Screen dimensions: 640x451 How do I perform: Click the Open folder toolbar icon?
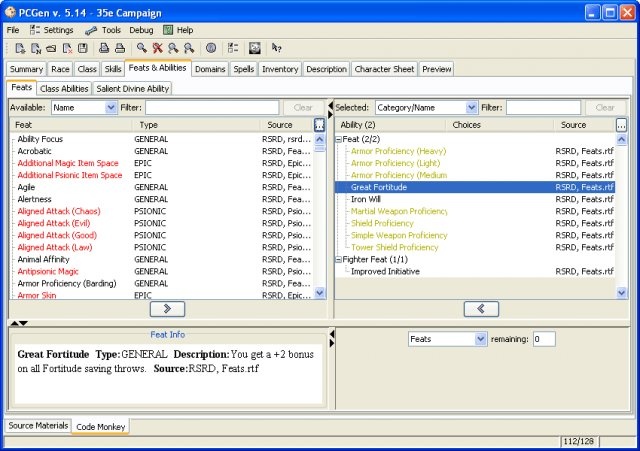coord(50,48)
